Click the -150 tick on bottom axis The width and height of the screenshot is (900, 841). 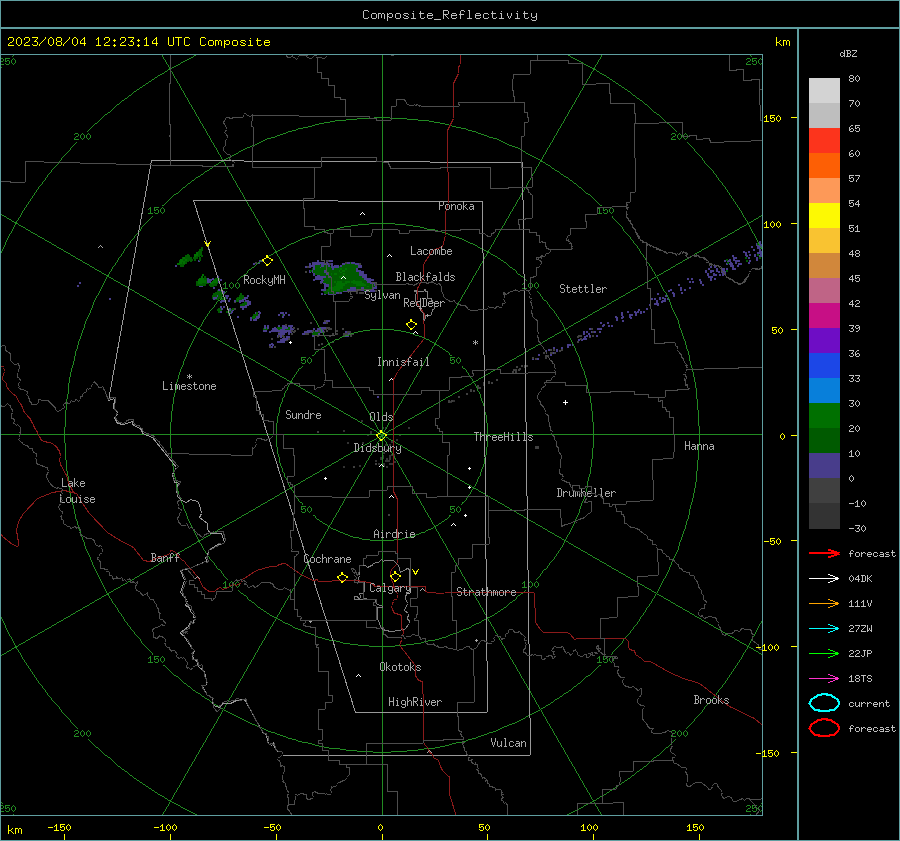59,827
